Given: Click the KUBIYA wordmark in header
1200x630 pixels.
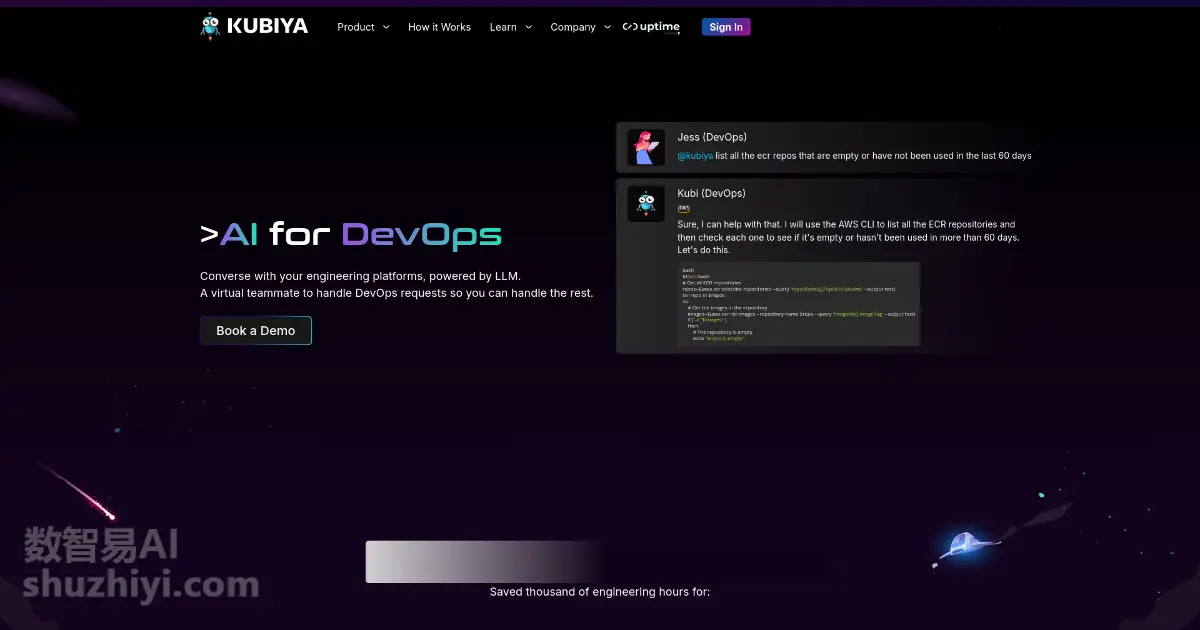Looking at the screenshot, I should [267, 27].
